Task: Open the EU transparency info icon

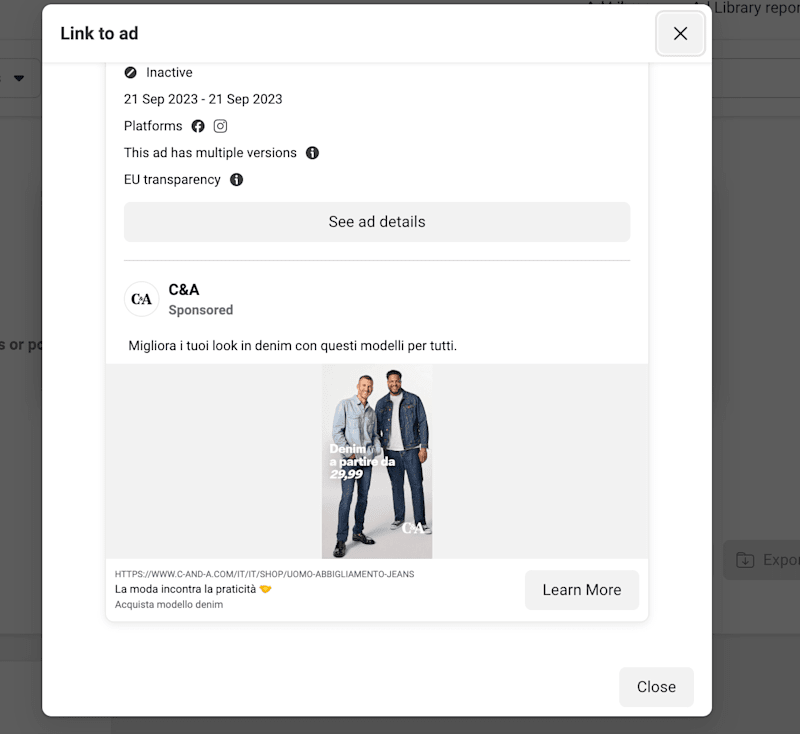Action: click(236, 180)
